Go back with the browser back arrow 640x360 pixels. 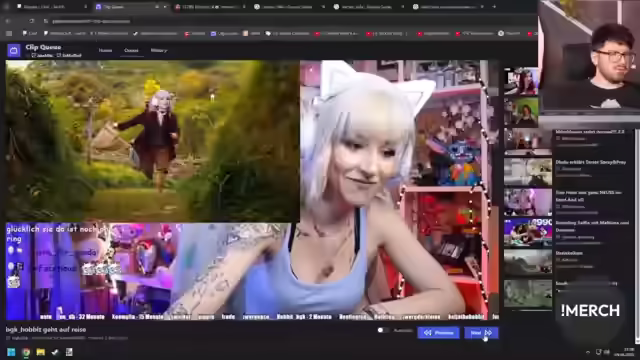tap(8, 21)
